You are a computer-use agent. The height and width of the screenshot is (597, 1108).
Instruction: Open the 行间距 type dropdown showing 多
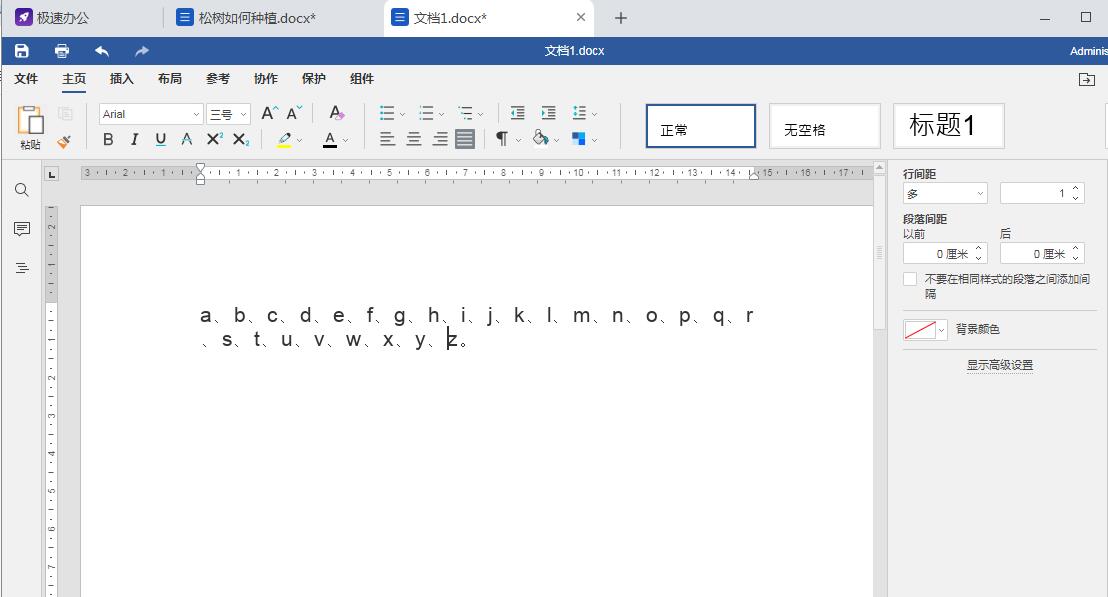945,194
